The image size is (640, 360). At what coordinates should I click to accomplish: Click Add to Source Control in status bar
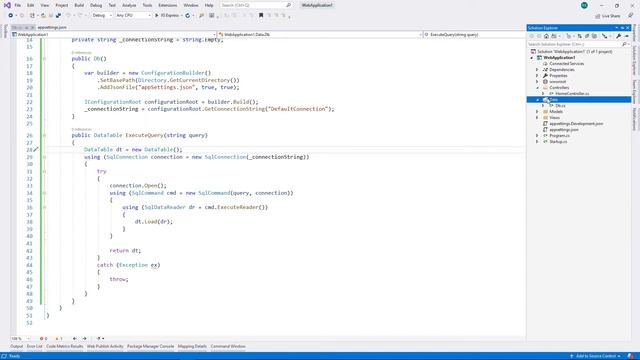[596, 356]
